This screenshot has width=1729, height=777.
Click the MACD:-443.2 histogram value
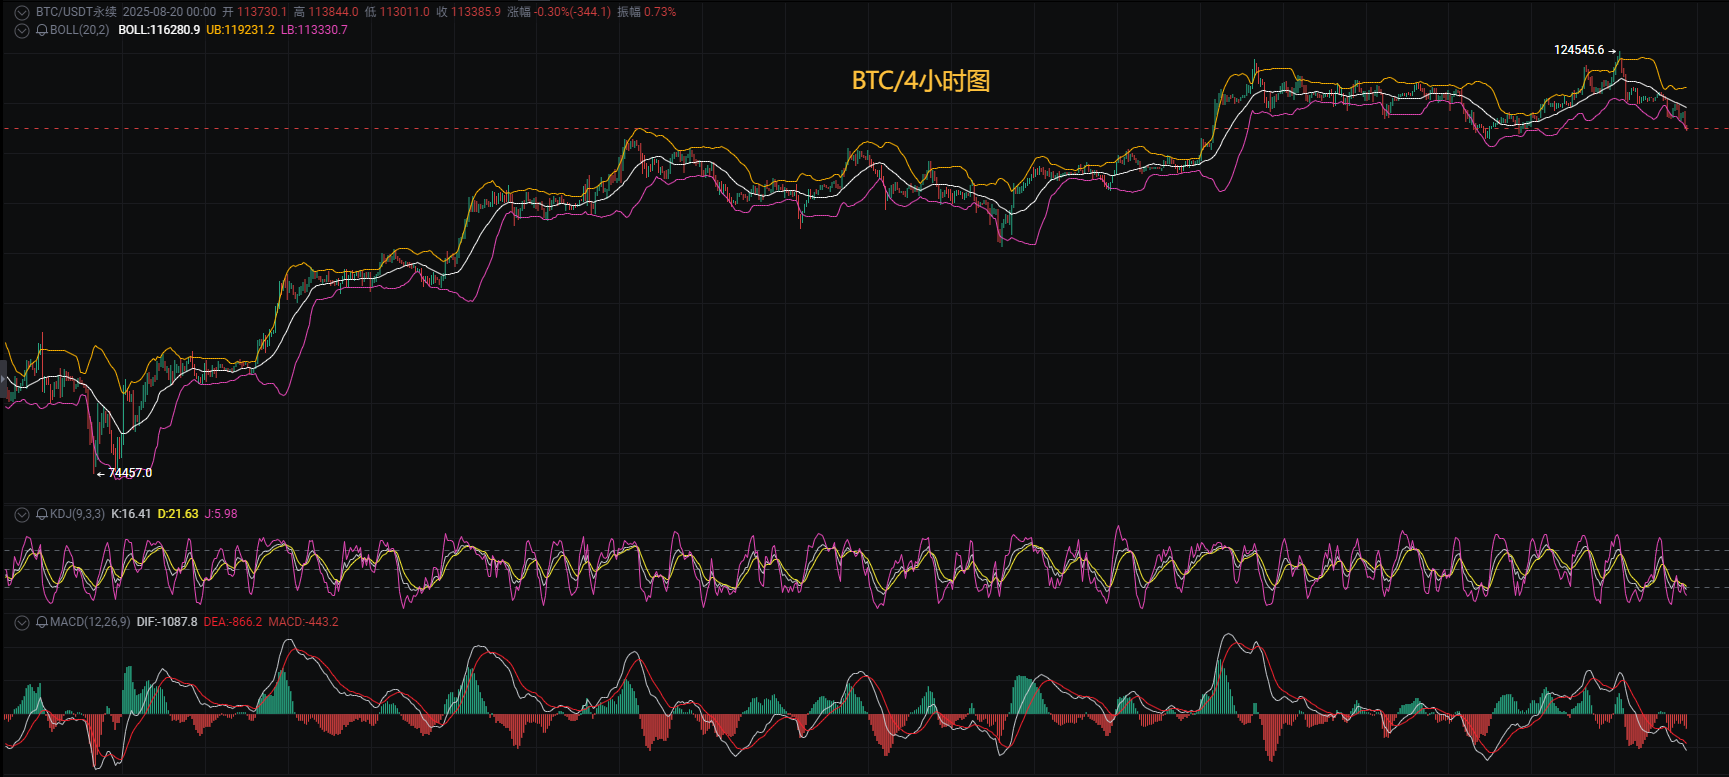[x=304, y=622]
